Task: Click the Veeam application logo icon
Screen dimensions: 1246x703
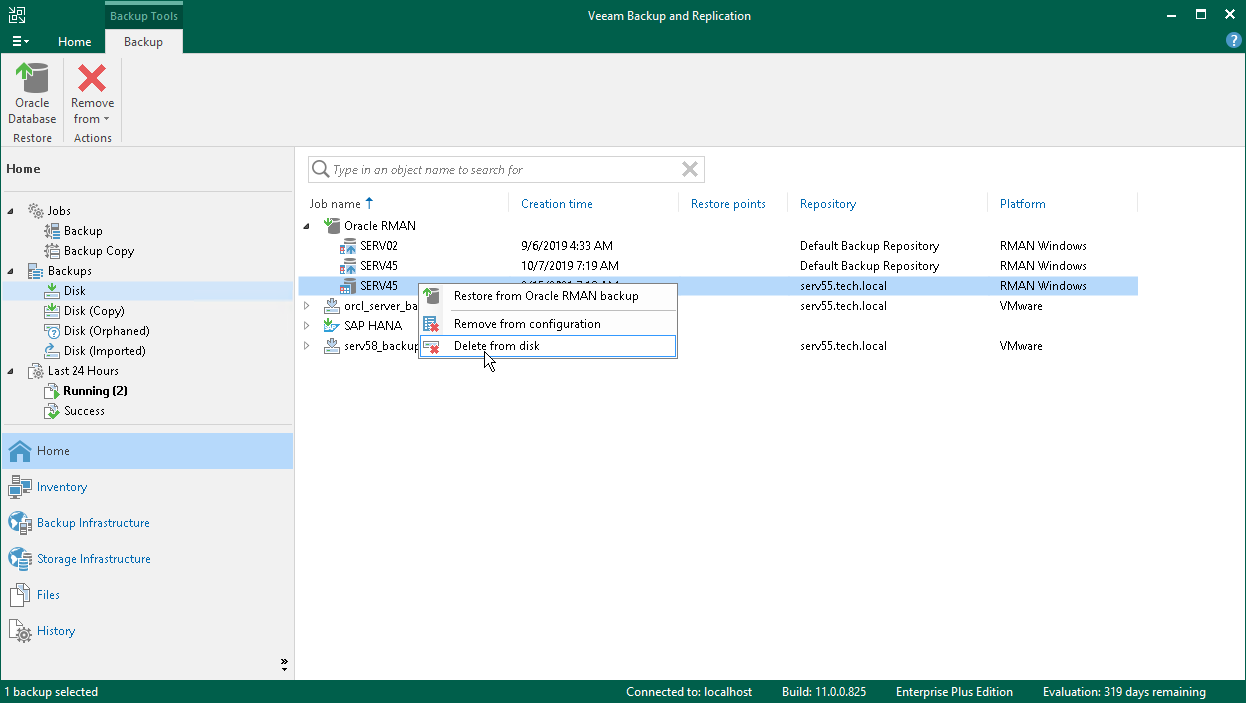Action: click(15, 15)
